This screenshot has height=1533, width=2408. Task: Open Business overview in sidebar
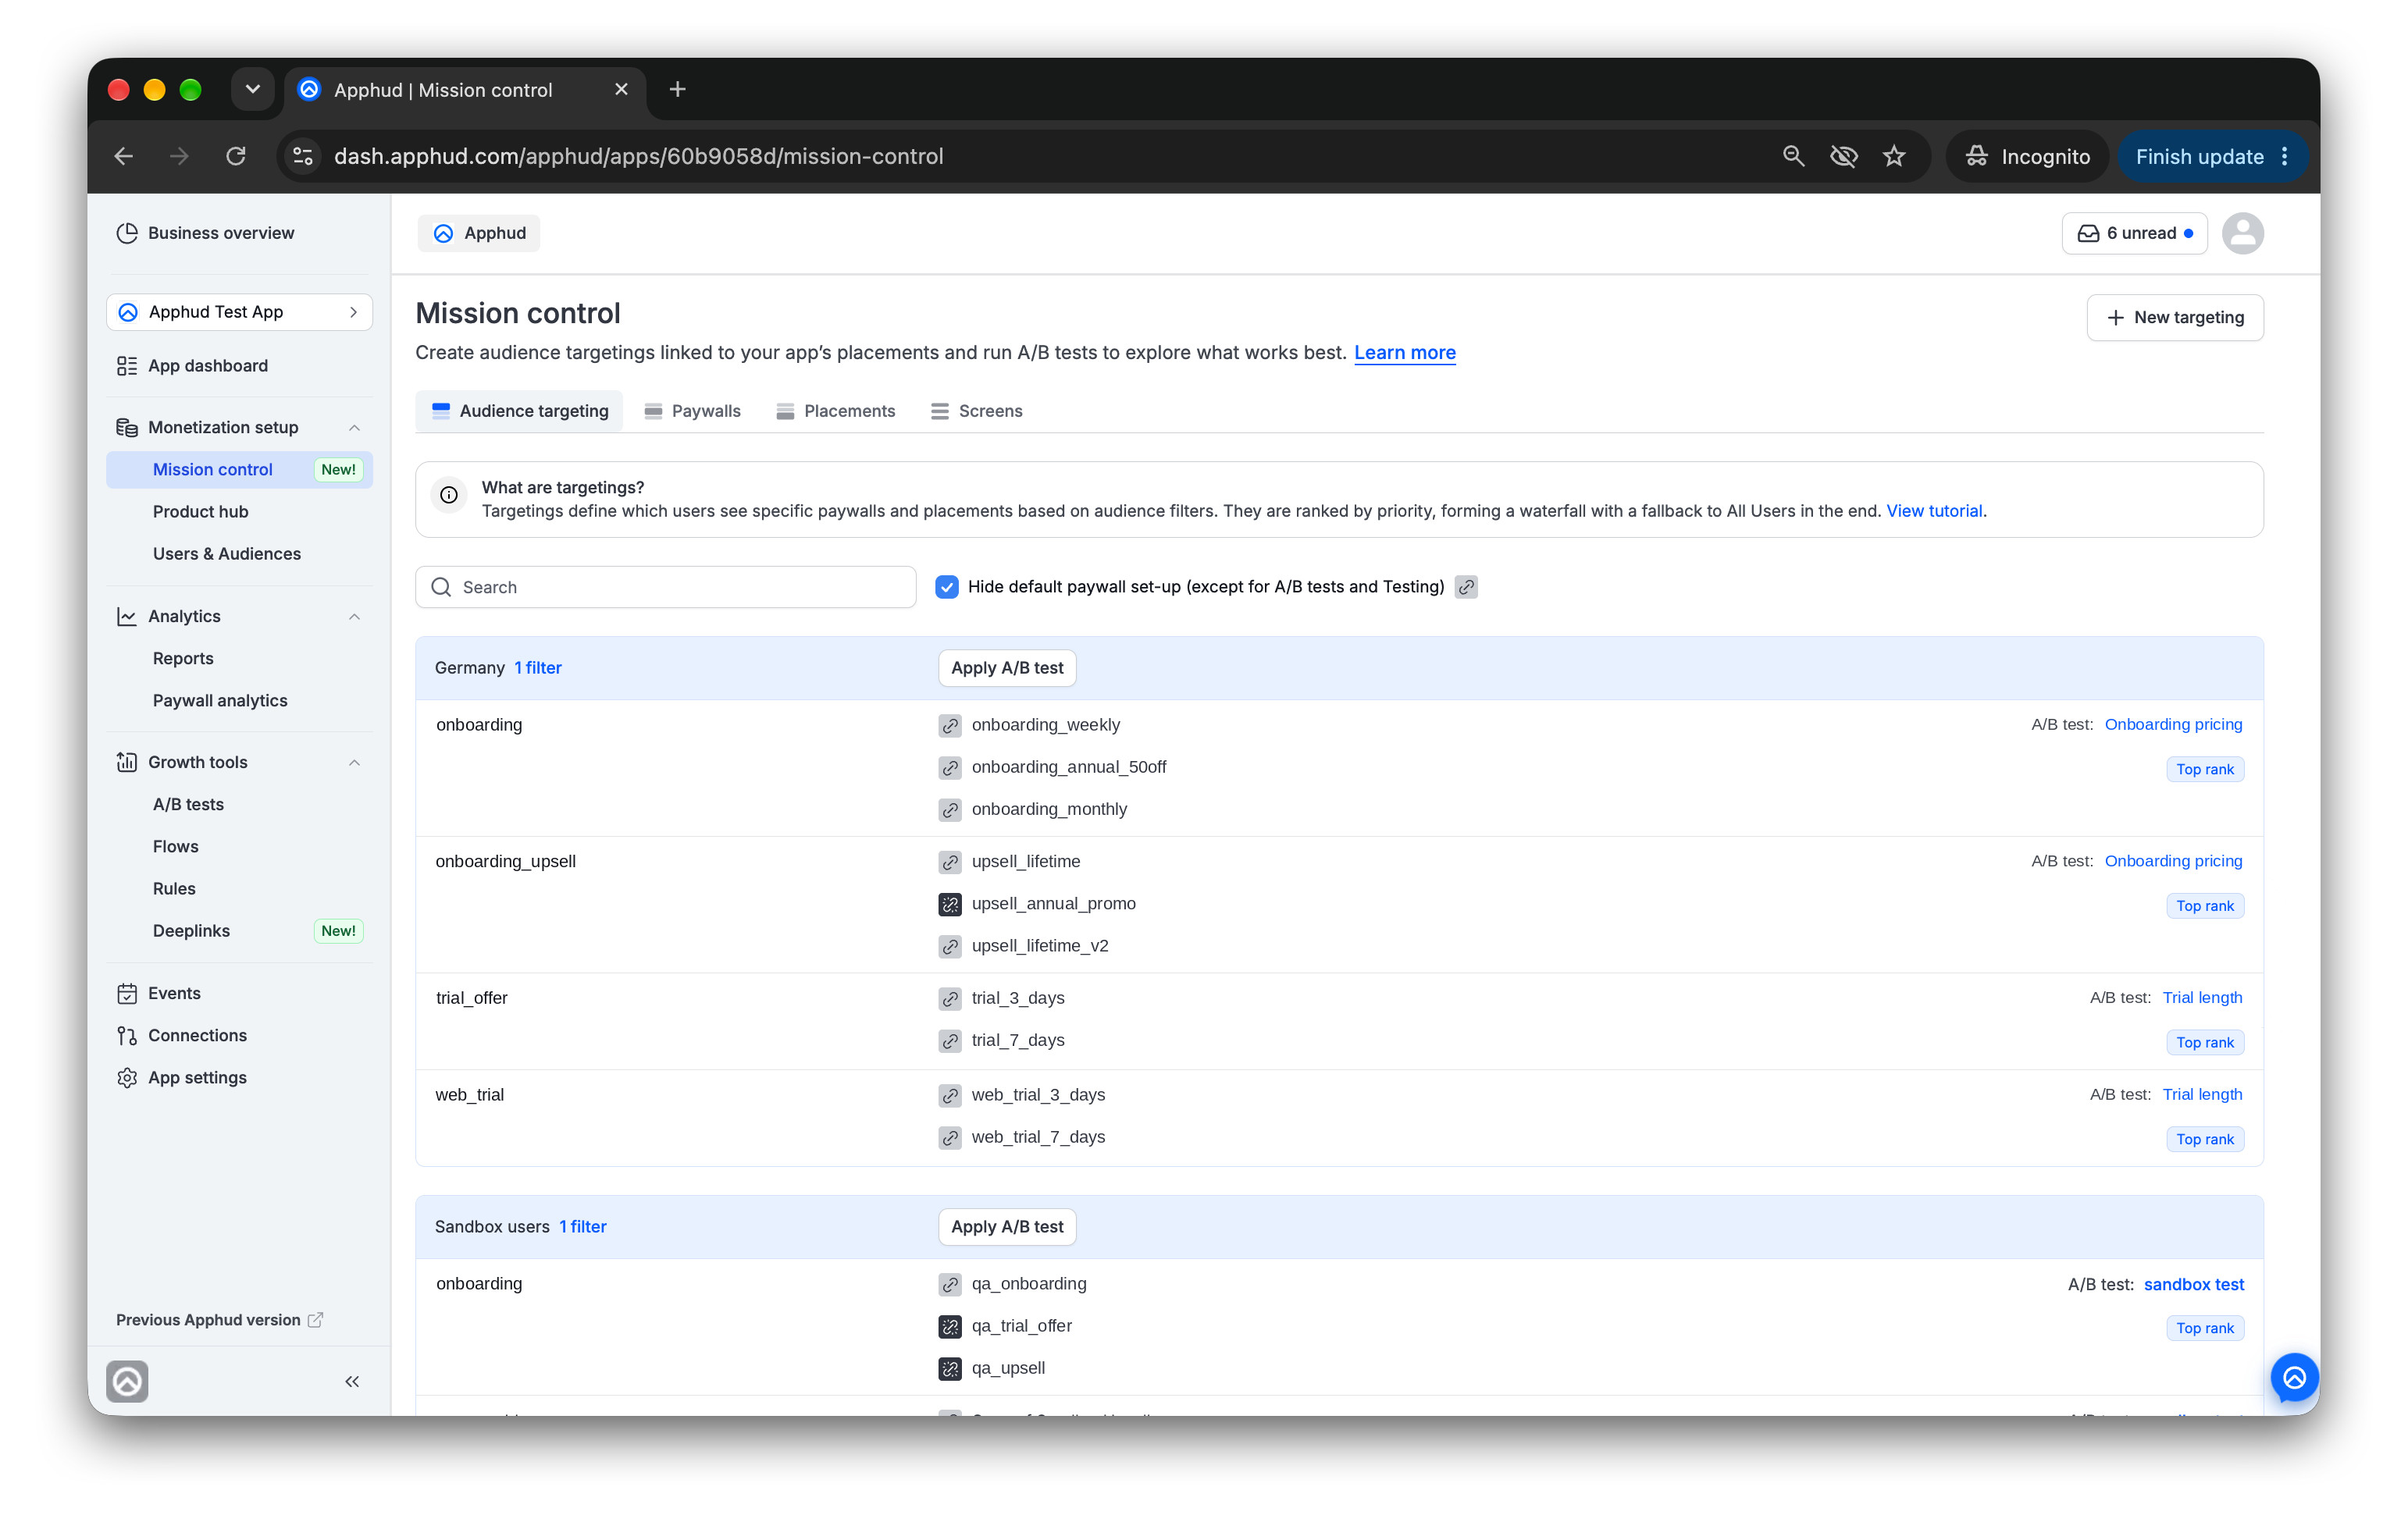tap(206, 233)
